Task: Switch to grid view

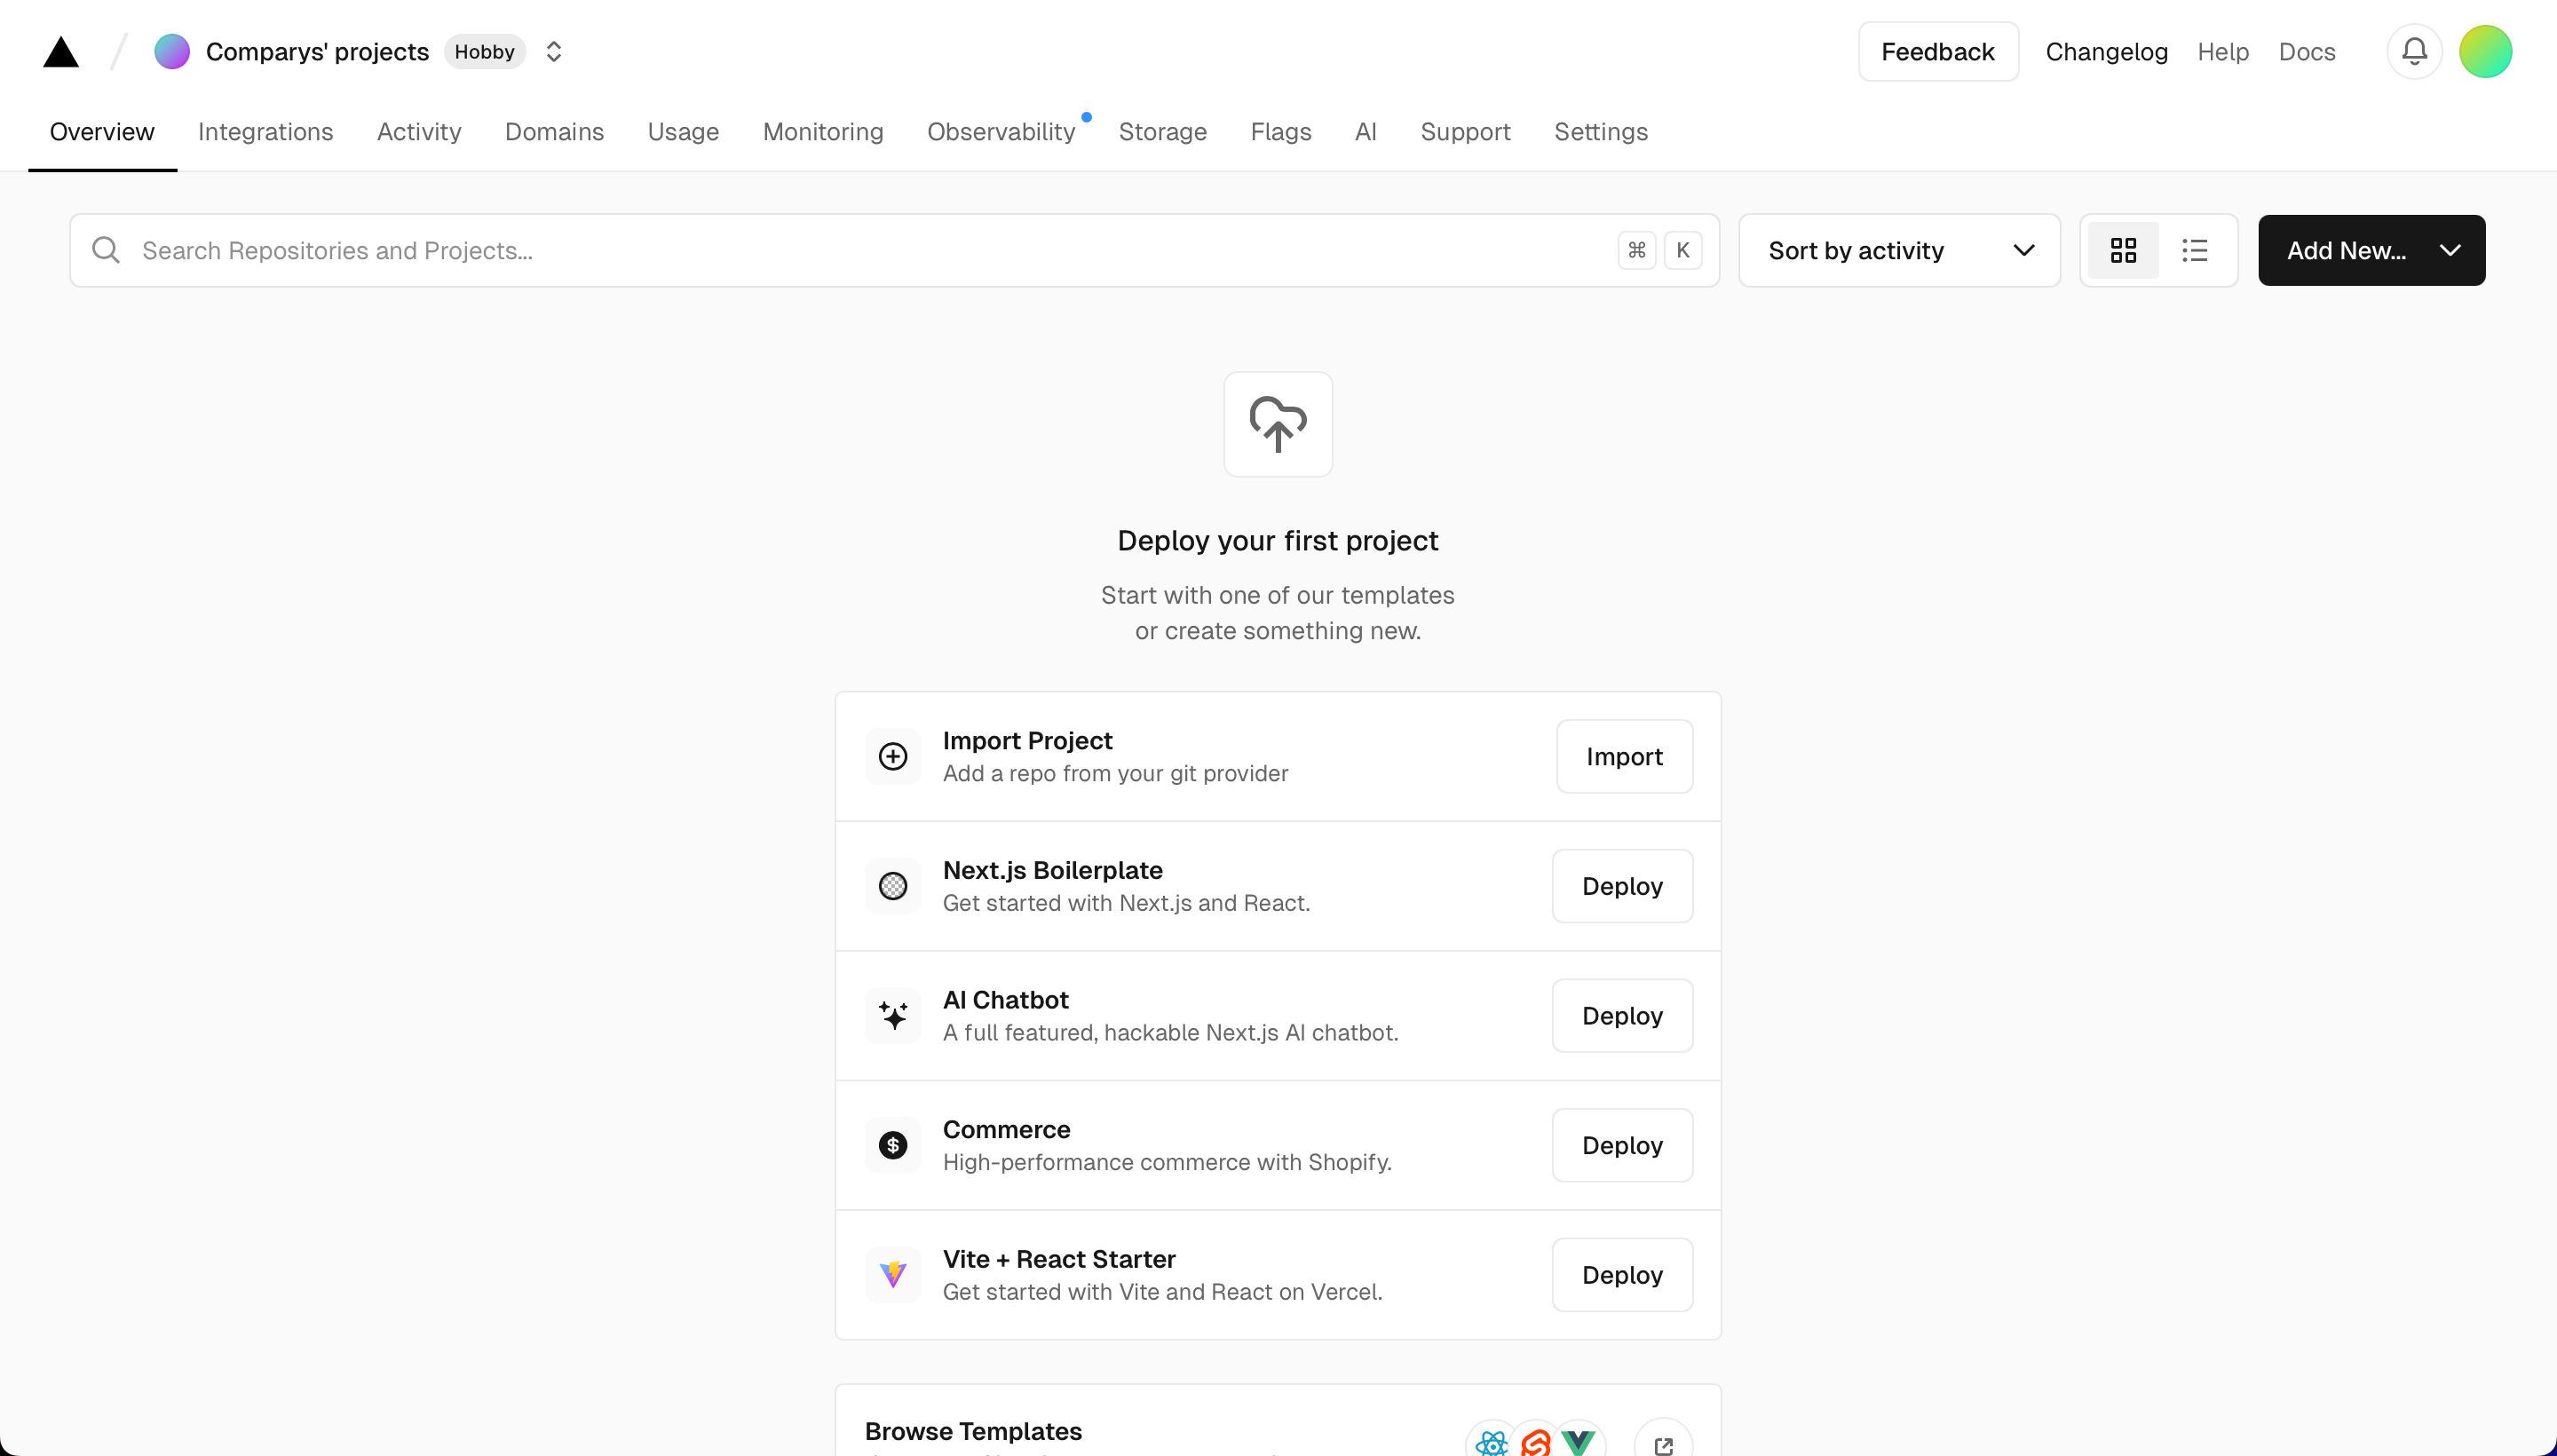Action: point(2123,250)
